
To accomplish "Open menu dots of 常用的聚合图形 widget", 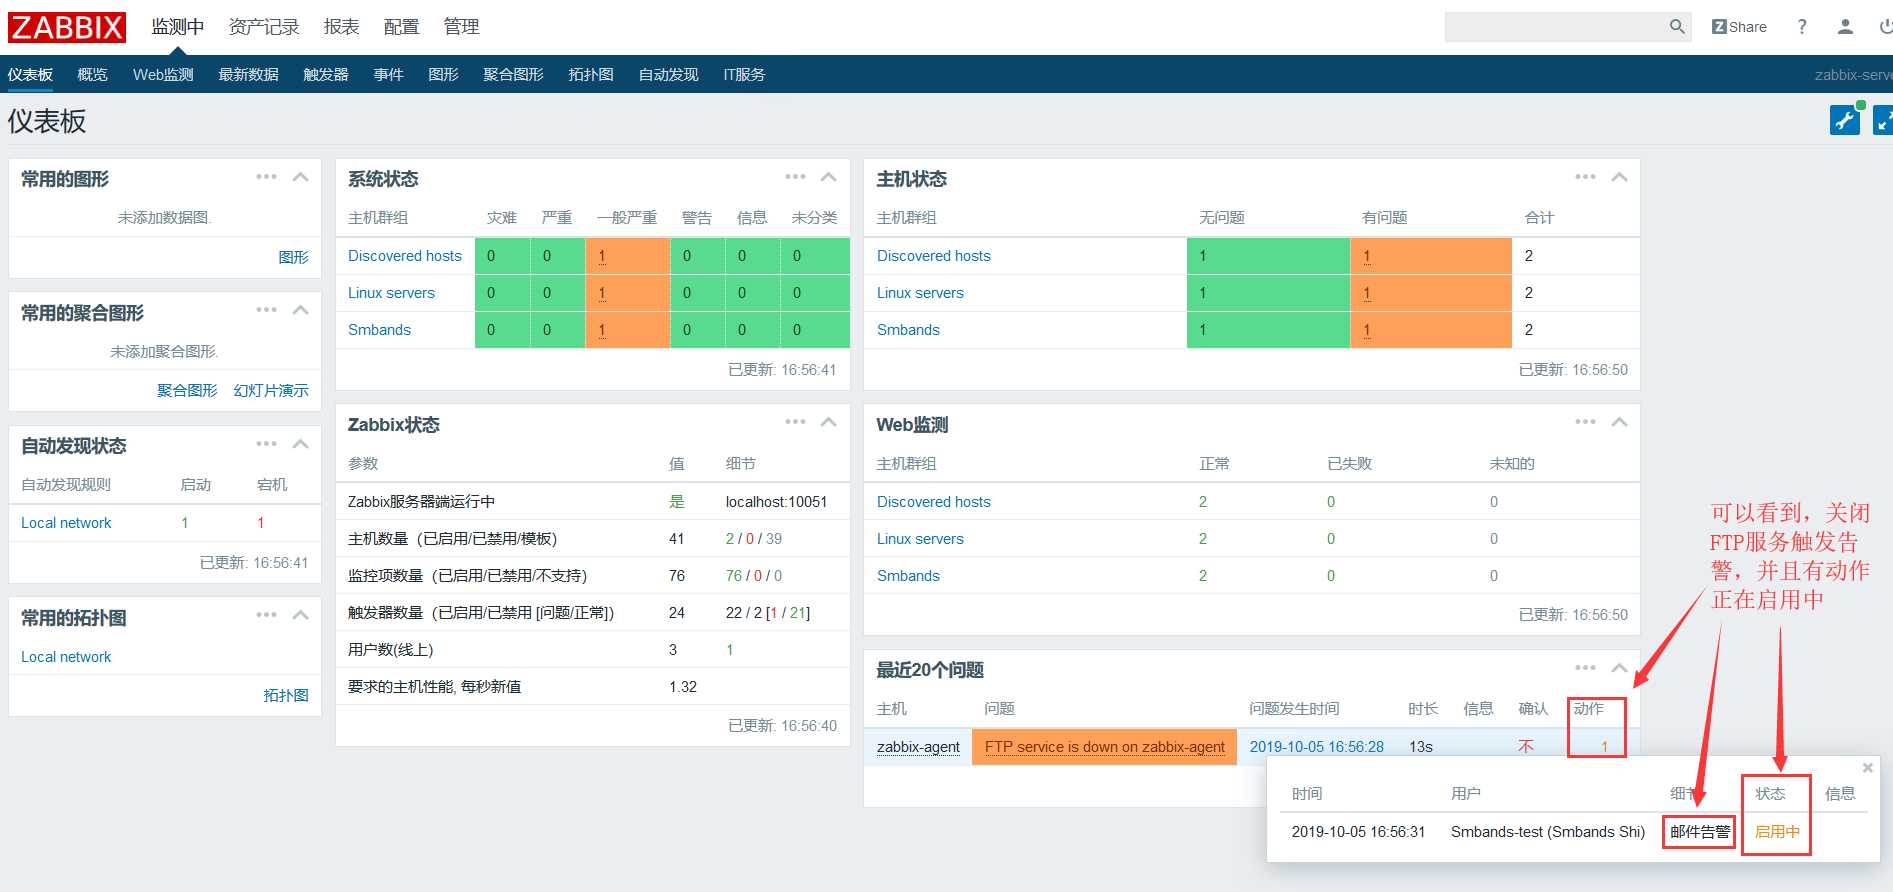I will point(266,310).
